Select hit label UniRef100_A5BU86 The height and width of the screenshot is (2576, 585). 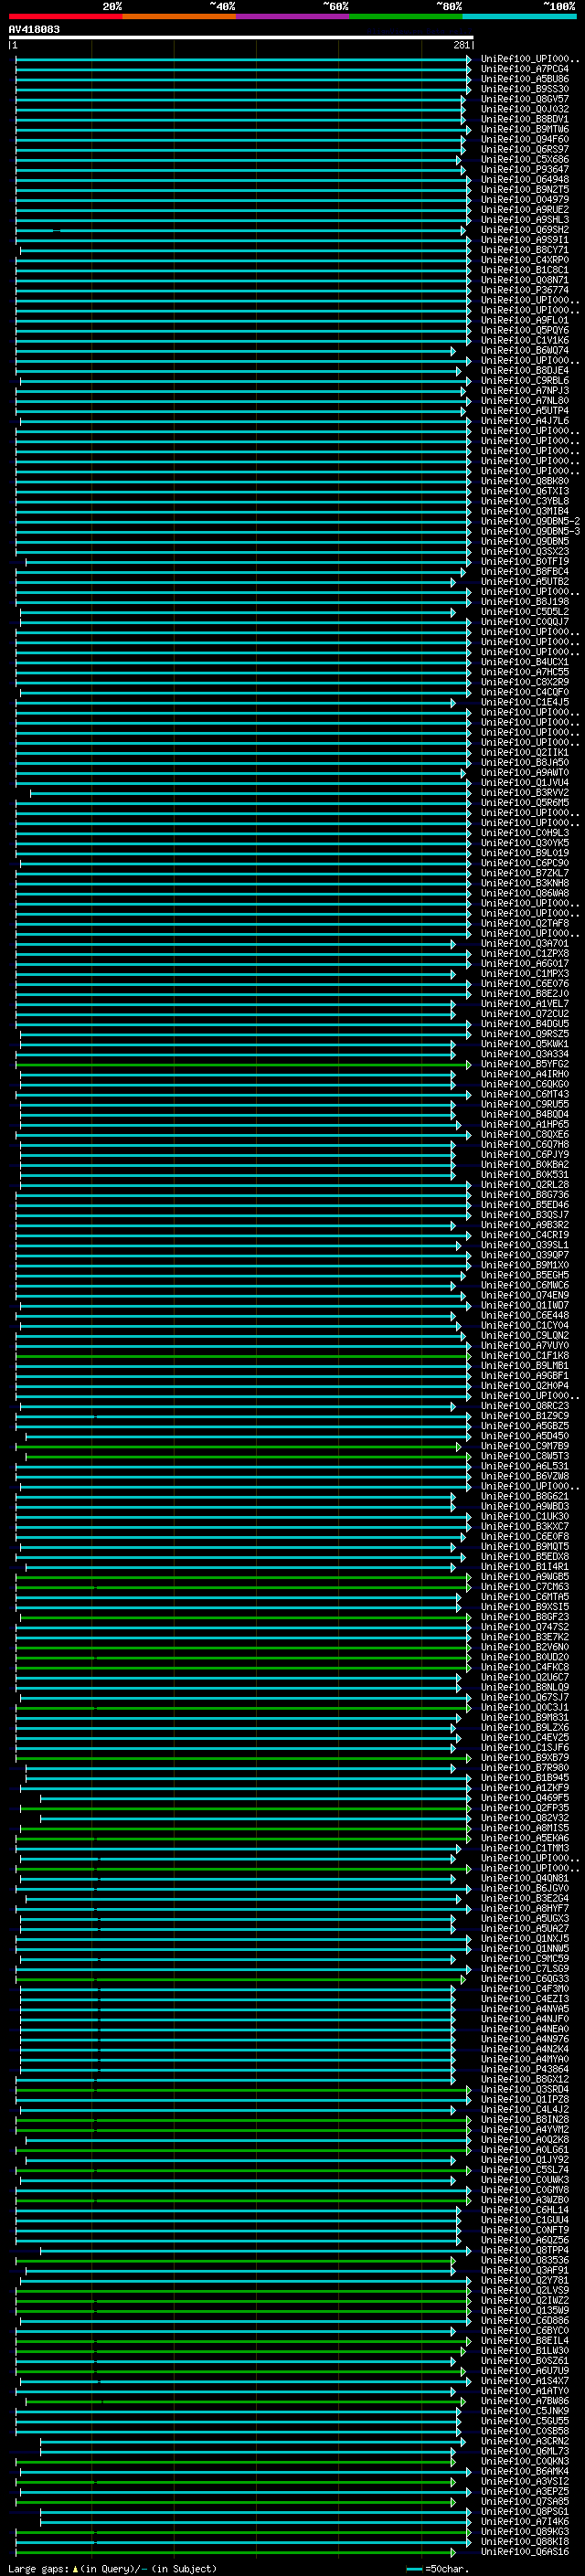(525, 79)
